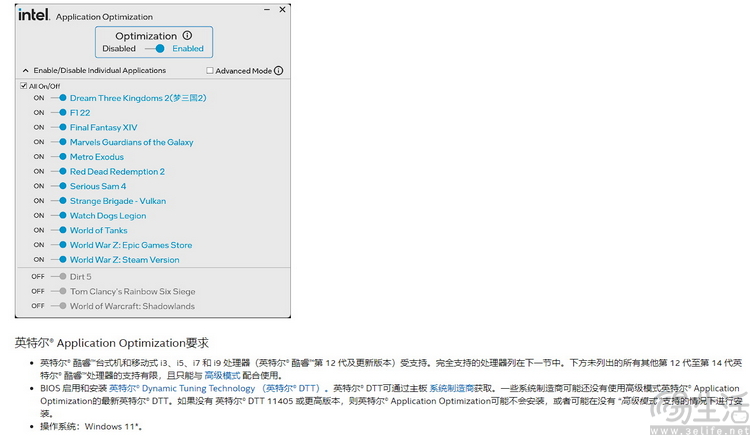Turn on Tom Clancy's Rainbow Six Siege toggle

click(x=59, y=292)
